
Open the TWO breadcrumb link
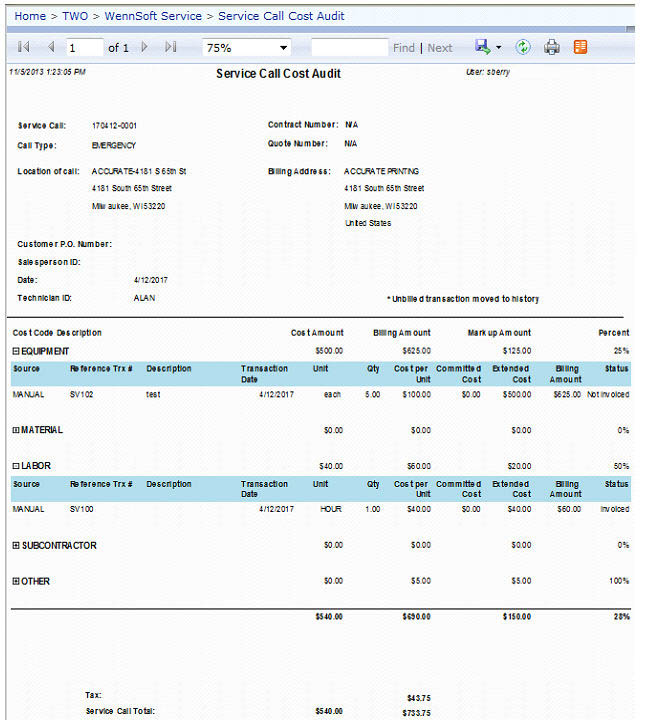pyautogui.click(x=76, y=17)
